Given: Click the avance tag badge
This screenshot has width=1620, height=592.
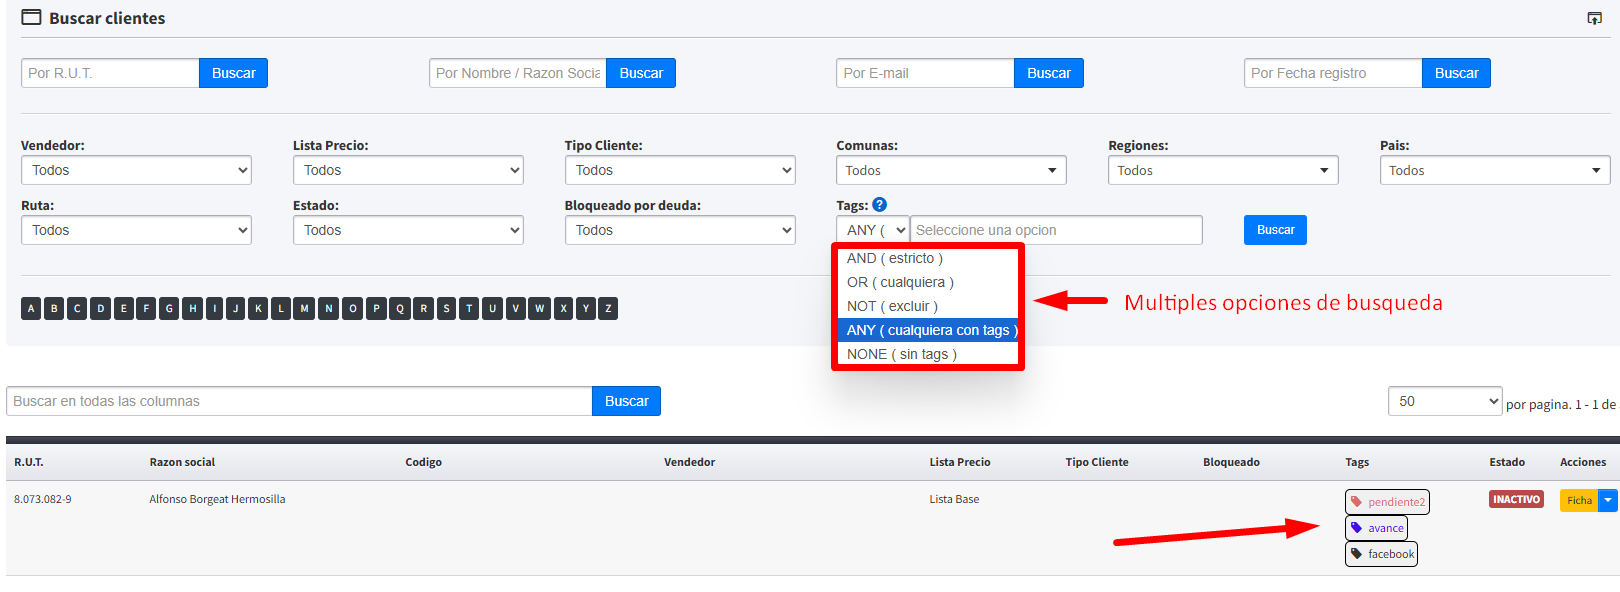Looking at the screenshot, I should click(x=1376, y=528).
